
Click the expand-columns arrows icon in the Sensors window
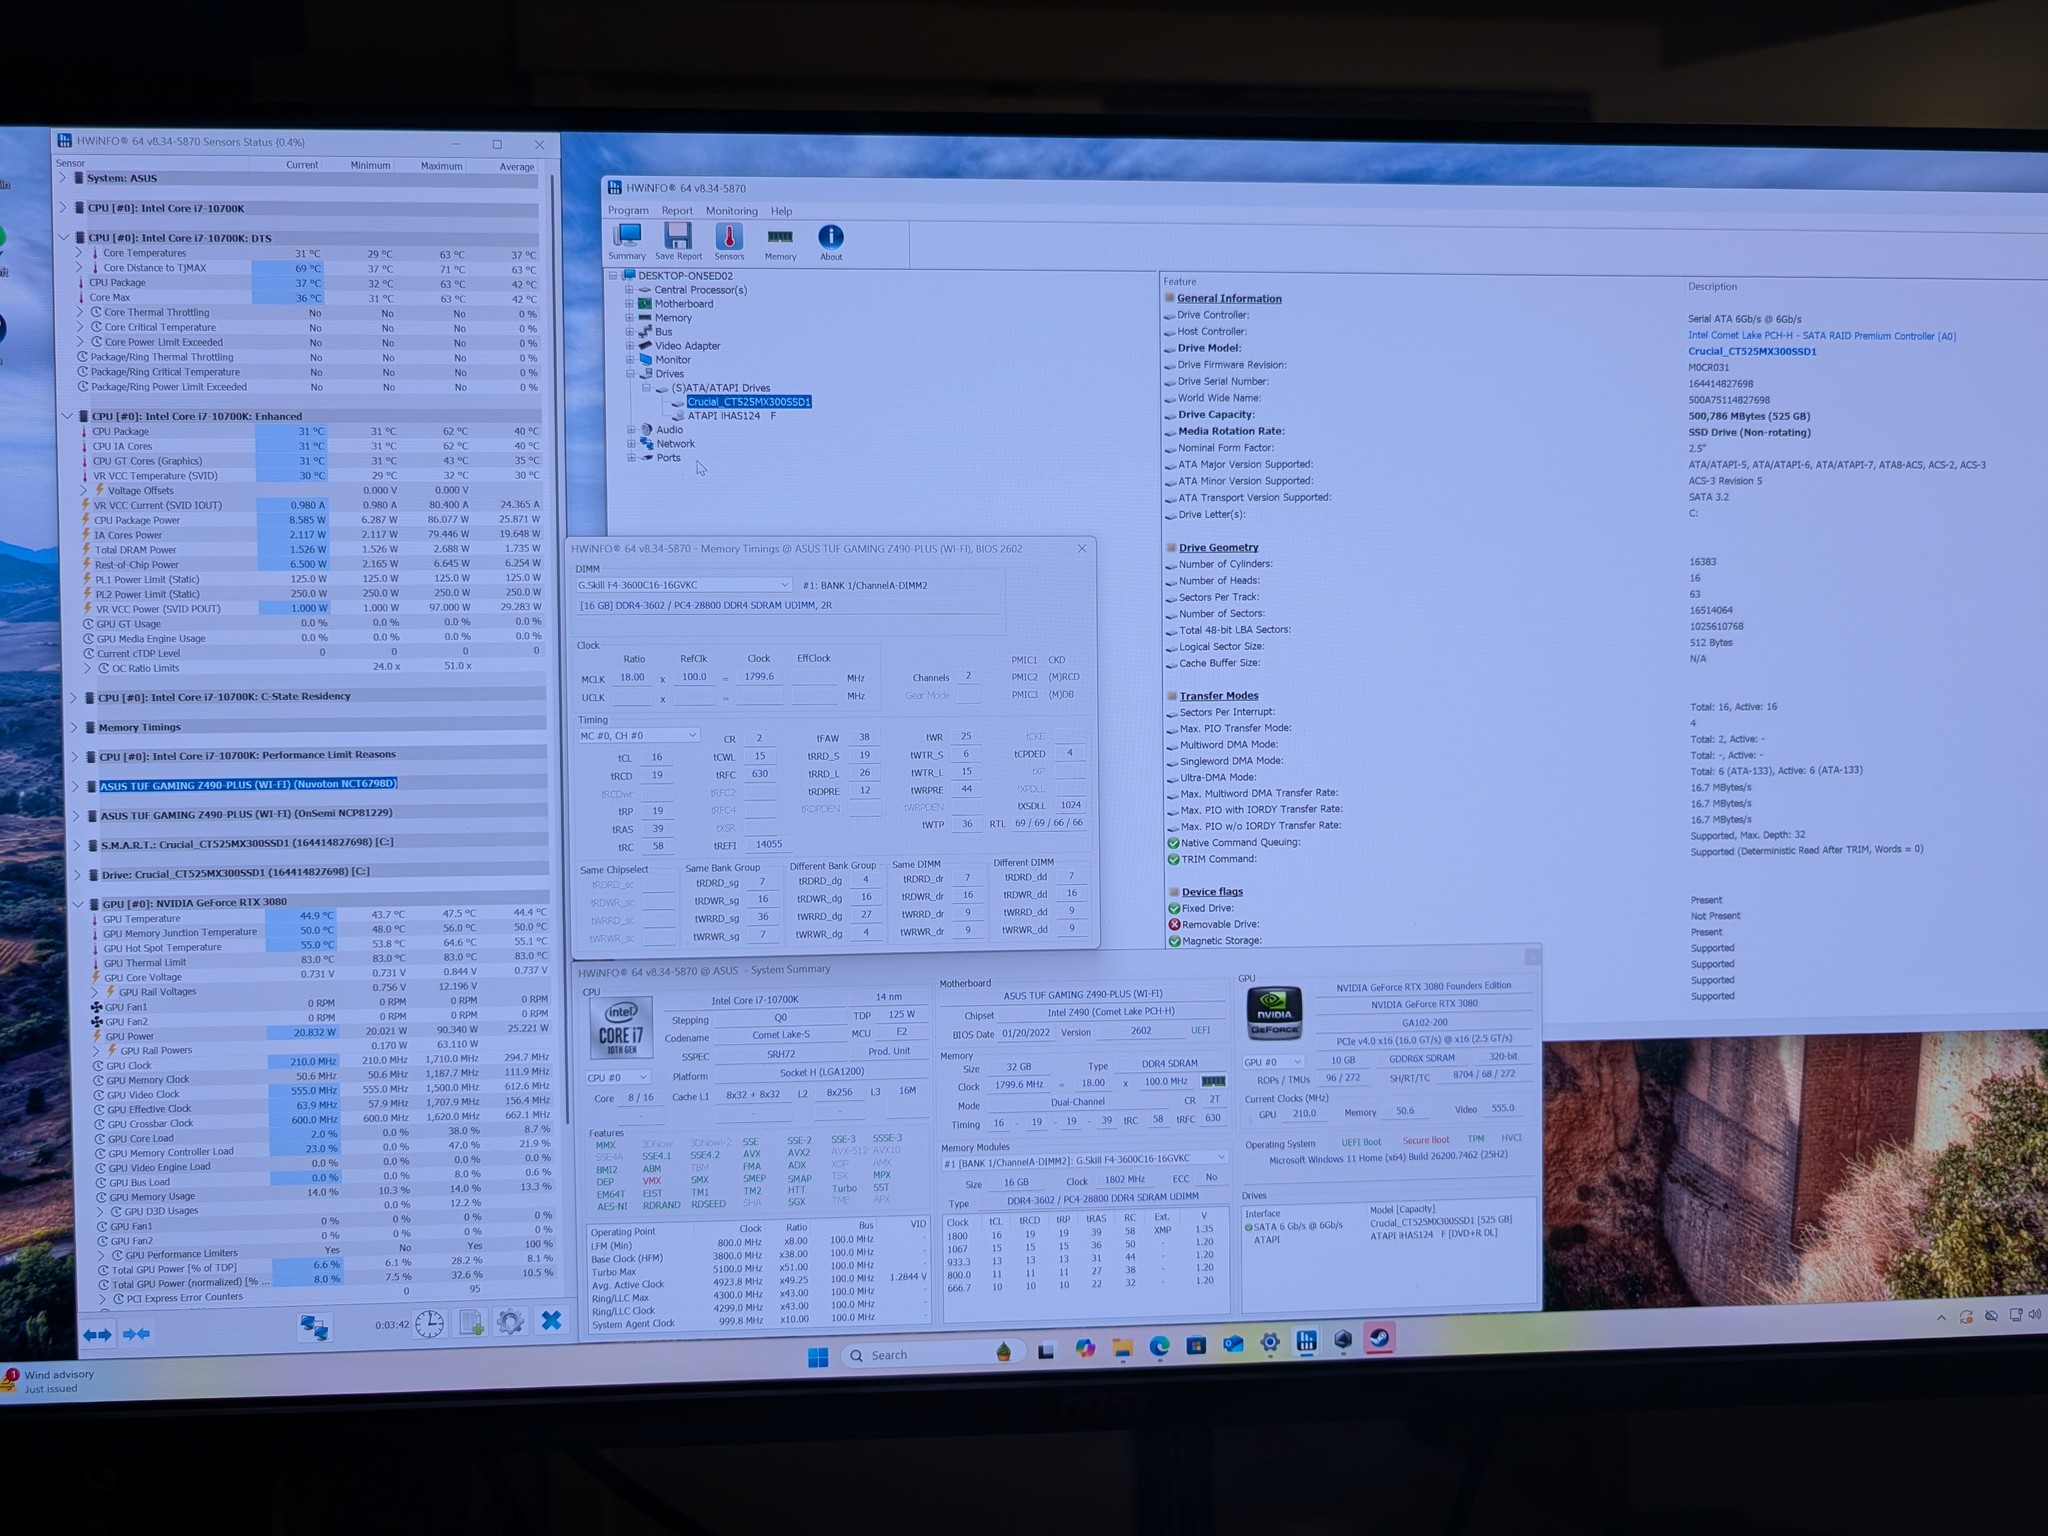97,1334
